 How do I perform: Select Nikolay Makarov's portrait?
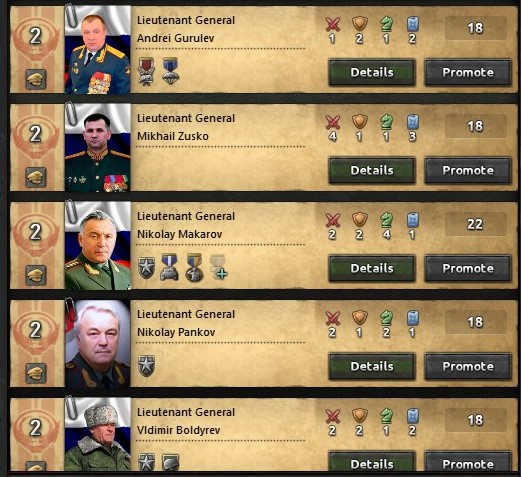tap(98, 245)
